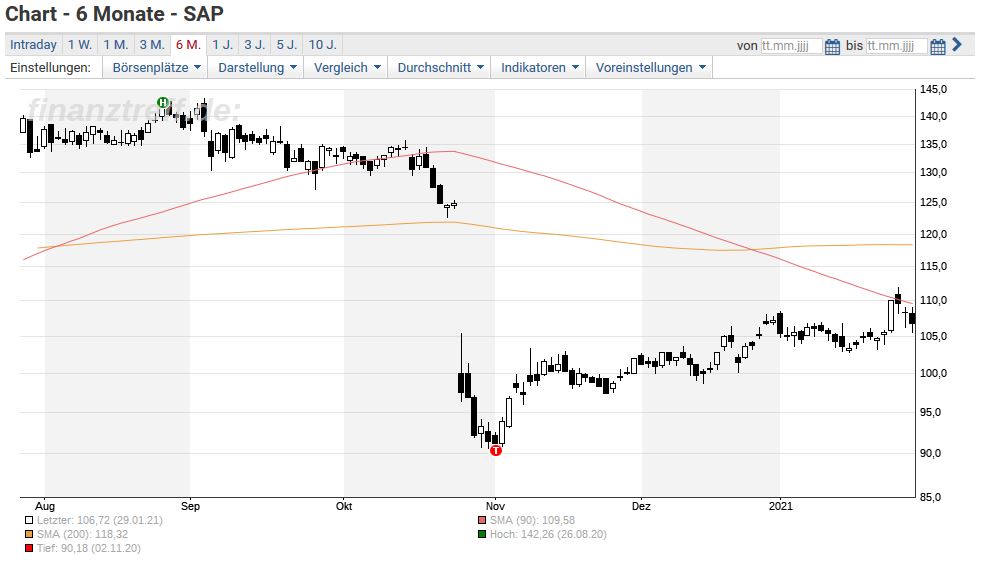This screenshot has height=562, width=984.
Task: Click the 'Tief: 90,18 (02.11.20)' legend text
Action: (88, 549)
